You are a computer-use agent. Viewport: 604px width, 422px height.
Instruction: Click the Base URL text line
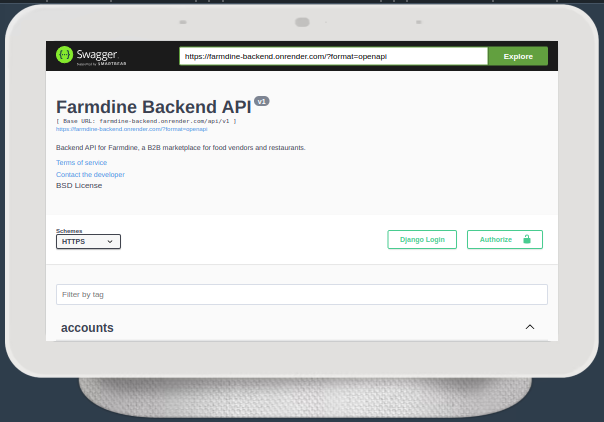click(146, 121)
